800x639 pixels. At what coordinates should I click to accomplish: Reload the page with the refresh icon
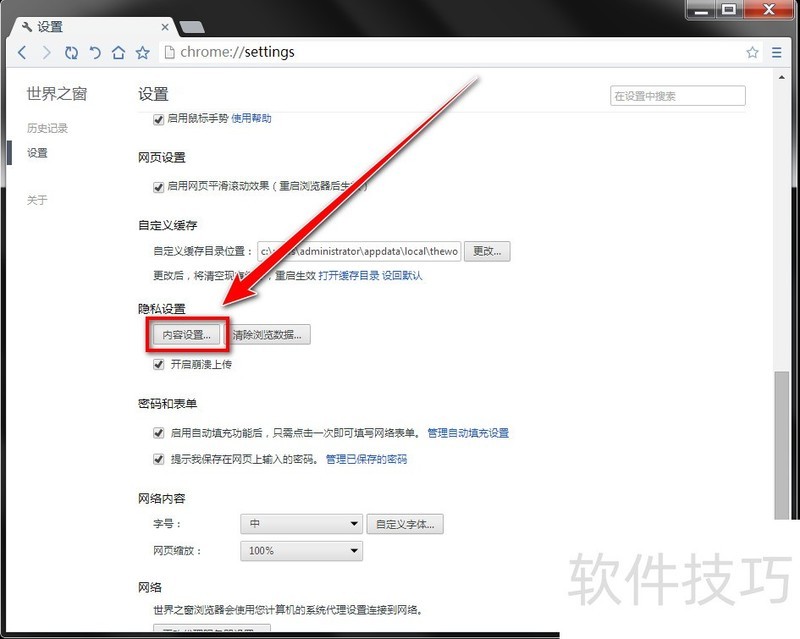click(x=71, y=52)
